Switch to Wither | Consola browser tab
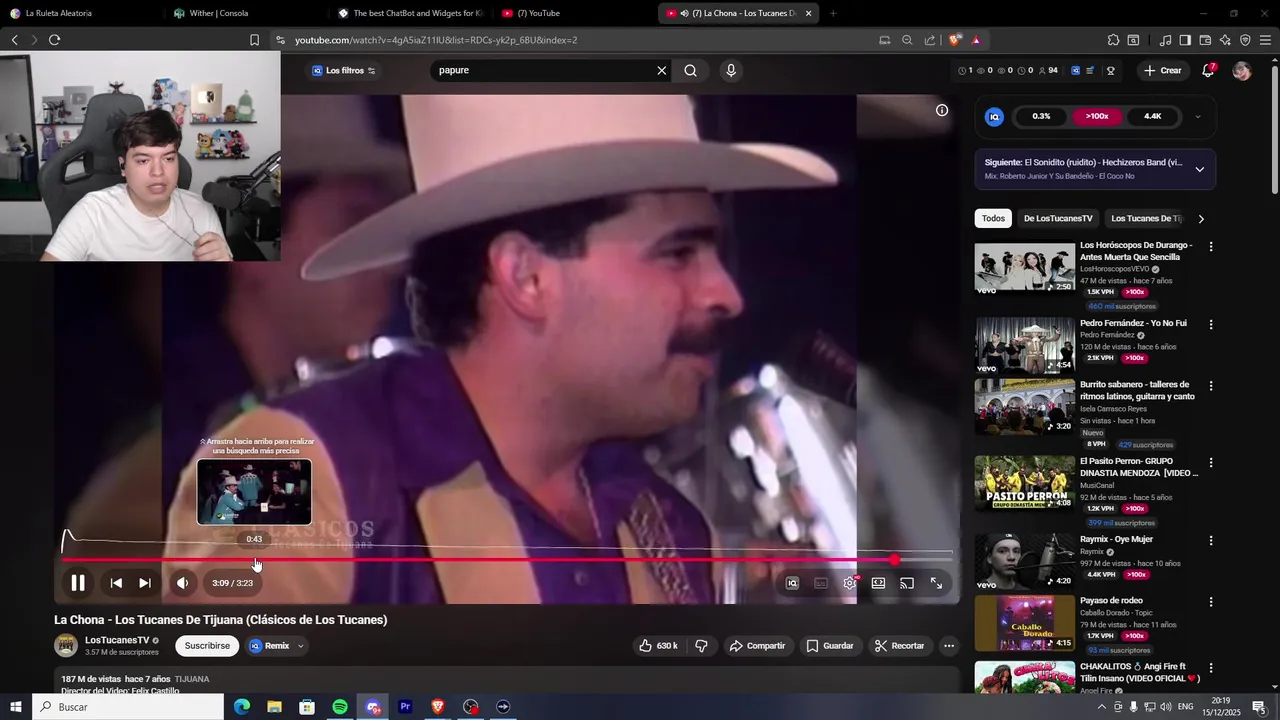Screen dimensions: 1280x720 [x=245, y=13]
